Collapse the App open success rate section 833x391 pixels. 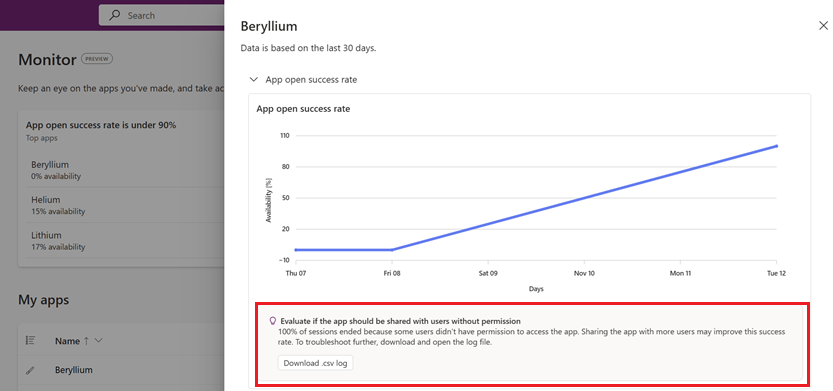253,80
